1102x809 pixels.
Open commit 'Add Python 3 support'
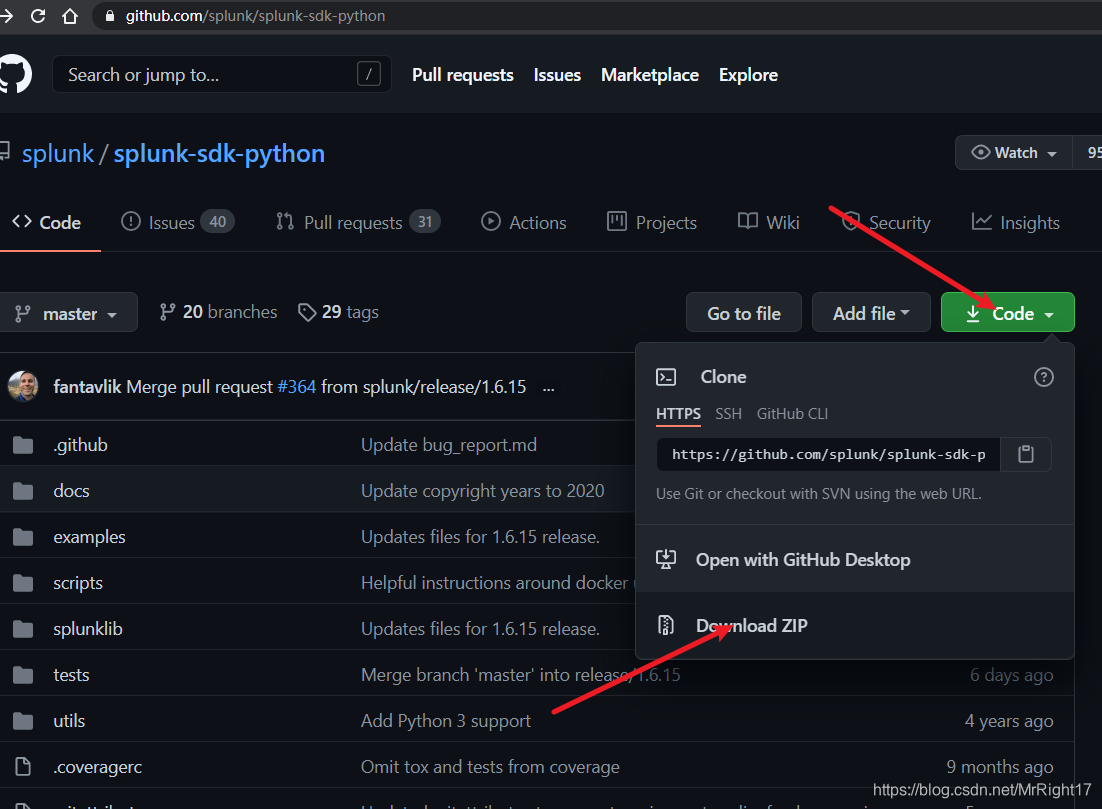(x=446, y=720)
